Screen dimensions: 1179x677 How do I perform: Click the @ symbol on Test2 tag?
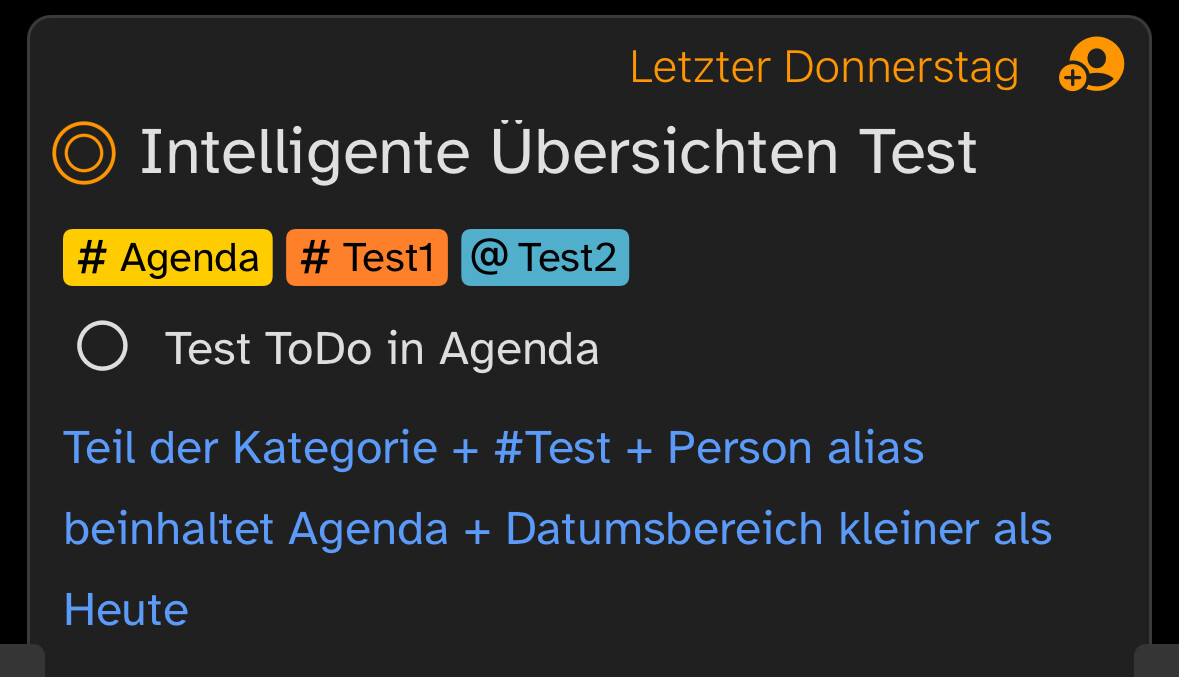tap(489, 257)
